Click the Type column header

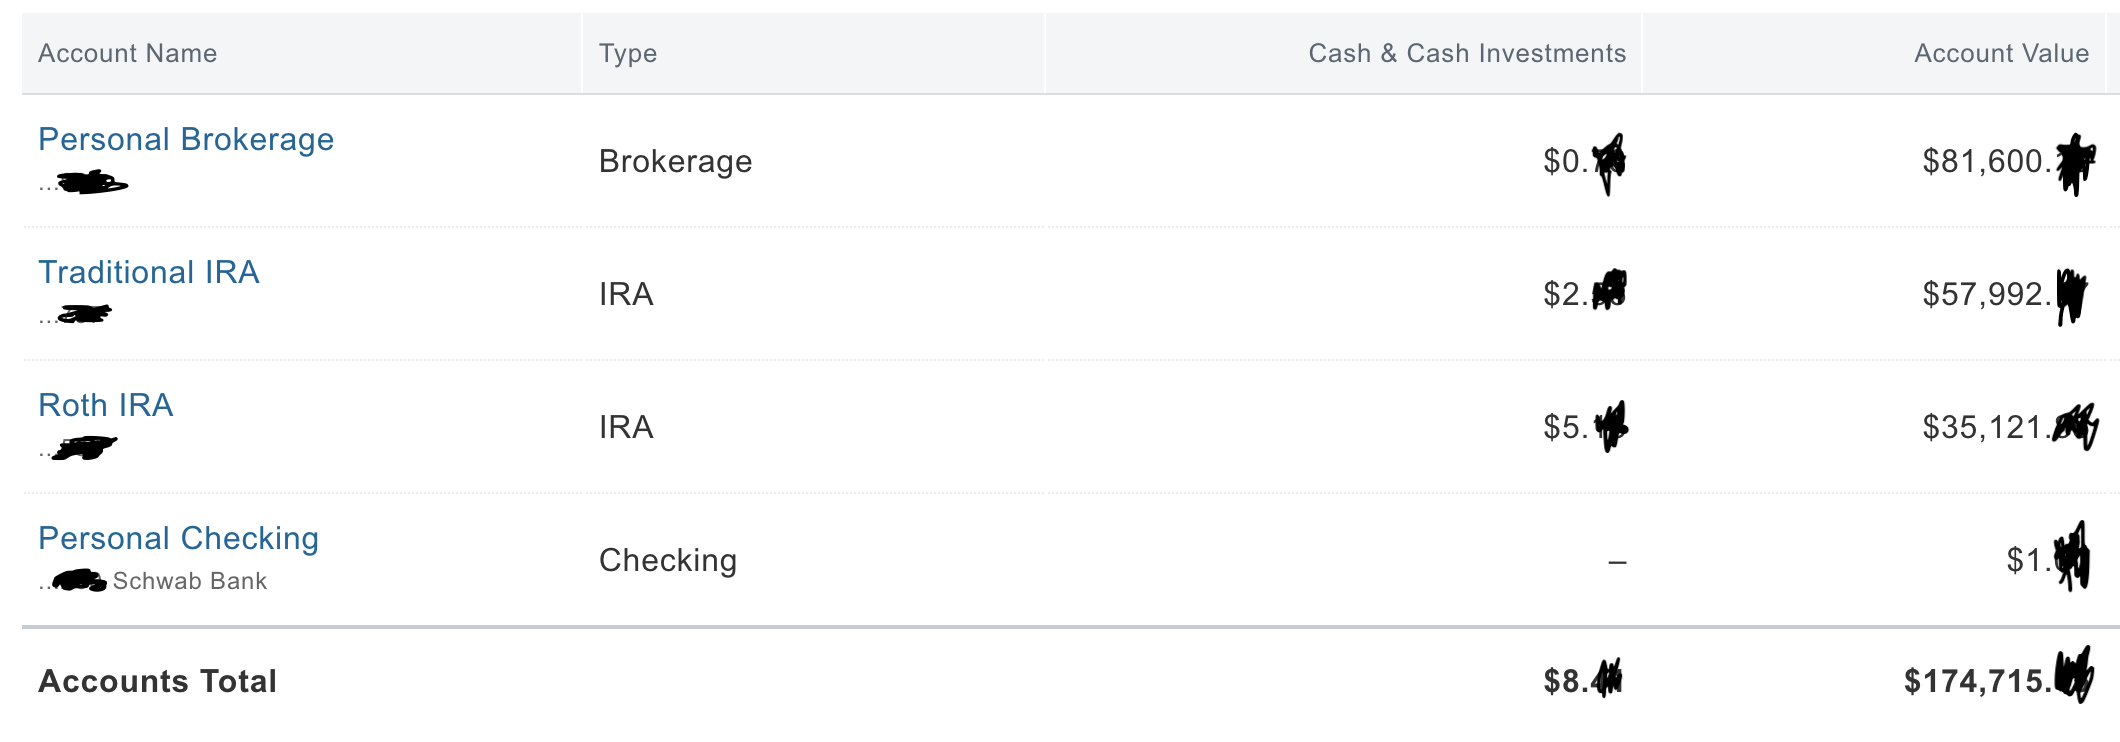(628, 54)
